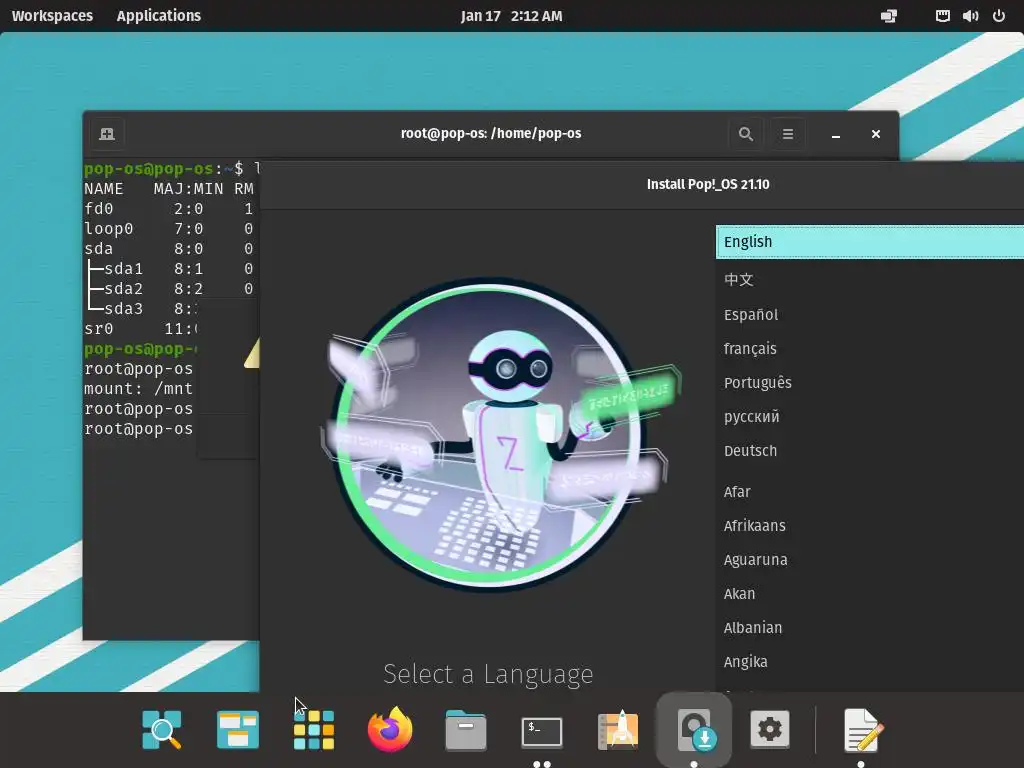Viewport: 1024px width, 768px height.
Task: Open the power icon in top bar
Action: pos(999,16)
